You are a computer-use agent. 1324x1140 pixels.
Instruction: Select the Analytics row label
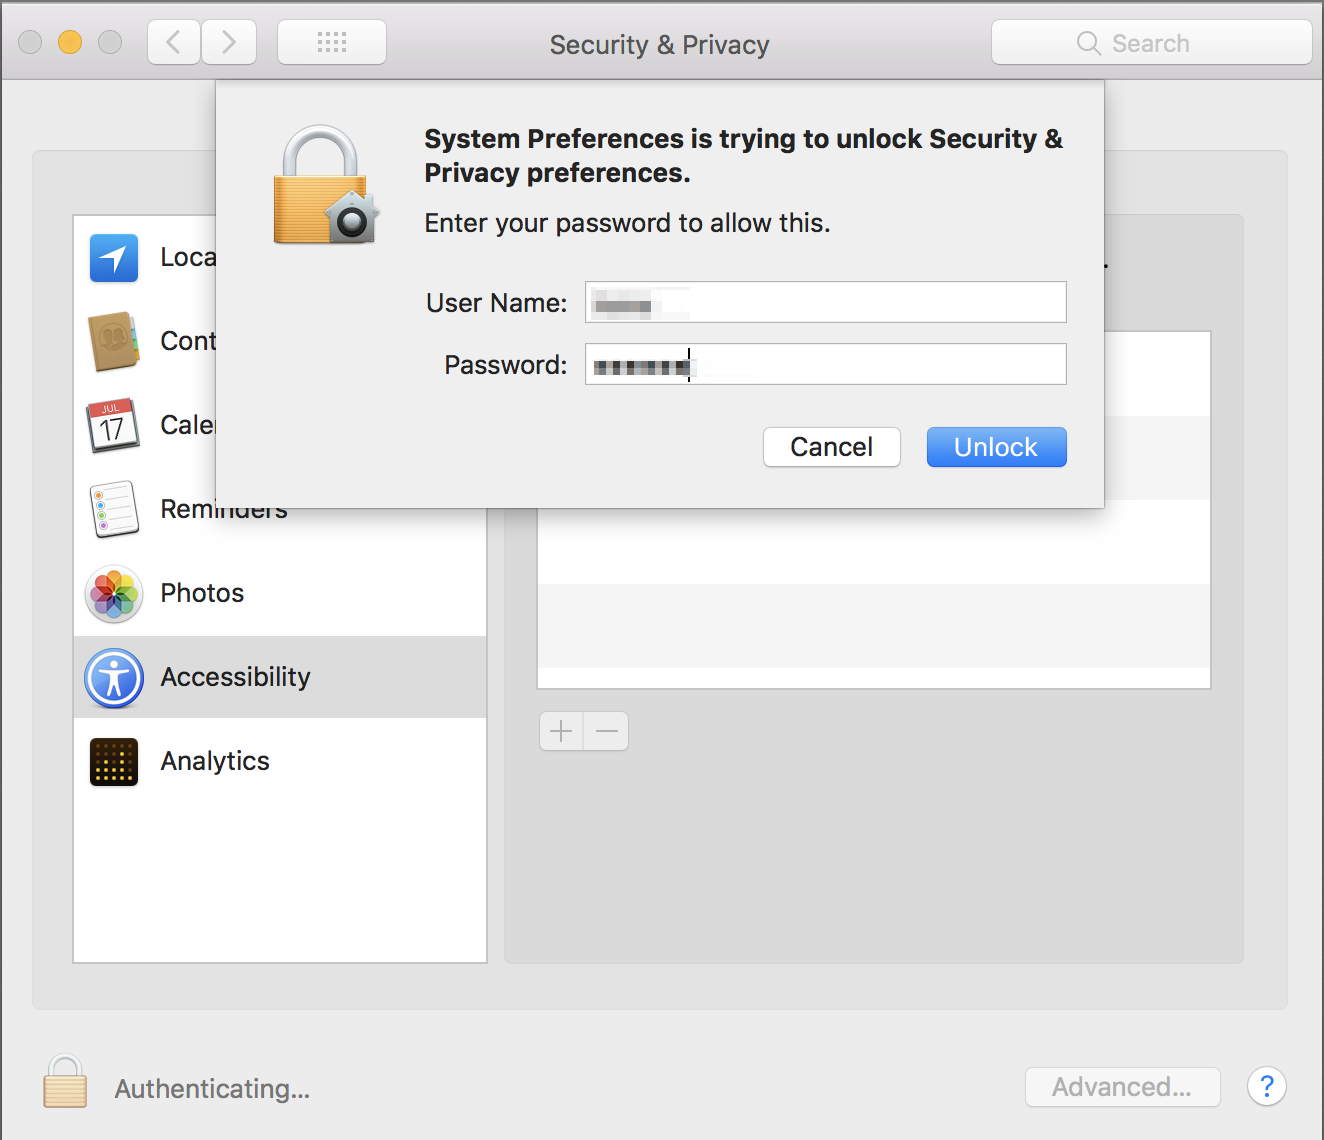(x=215, y=761)
